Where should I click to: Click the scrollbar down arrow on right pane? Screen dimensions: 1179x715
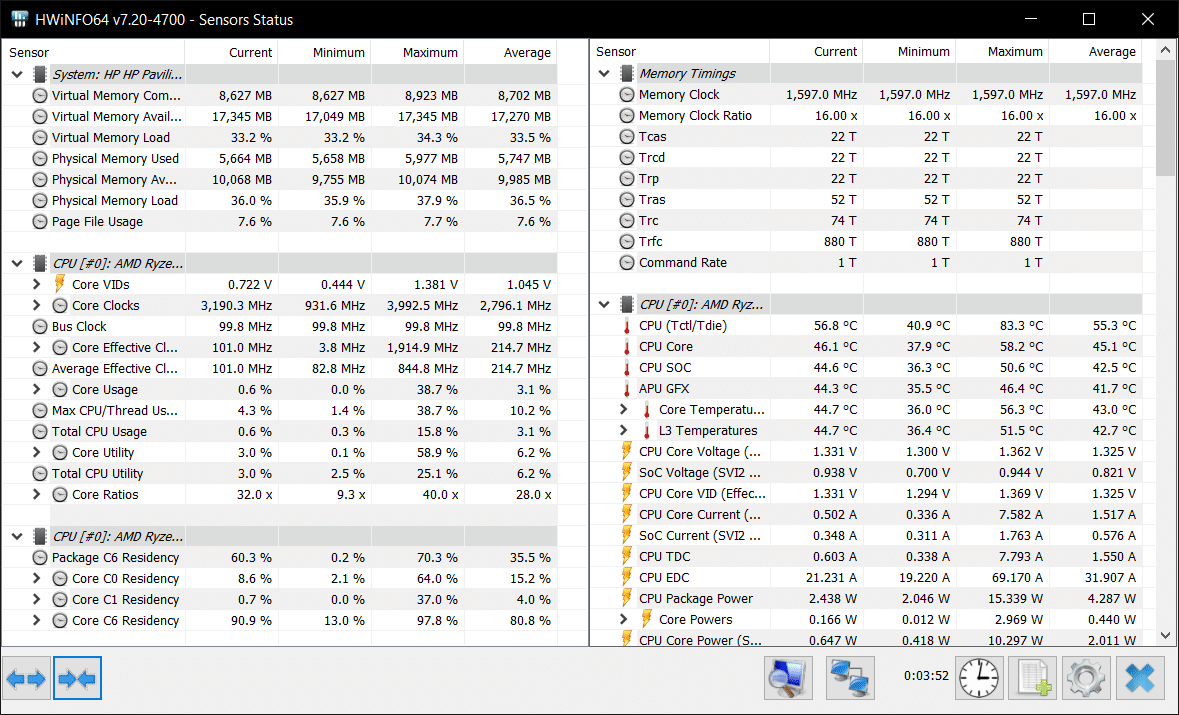pyautogui.click(x=1165, y=635)
